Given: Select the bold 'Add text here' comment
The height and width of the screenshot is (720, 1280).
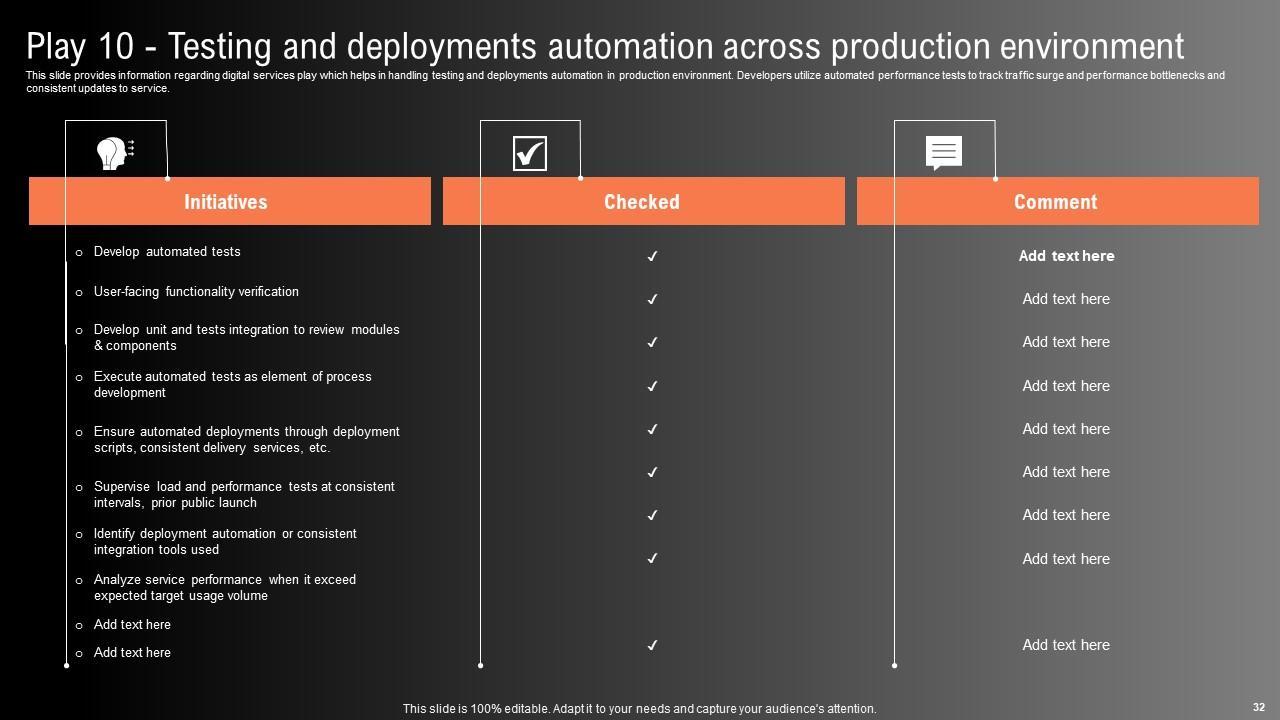Looking at the screenshot, I should click(x=1066, y=256).
